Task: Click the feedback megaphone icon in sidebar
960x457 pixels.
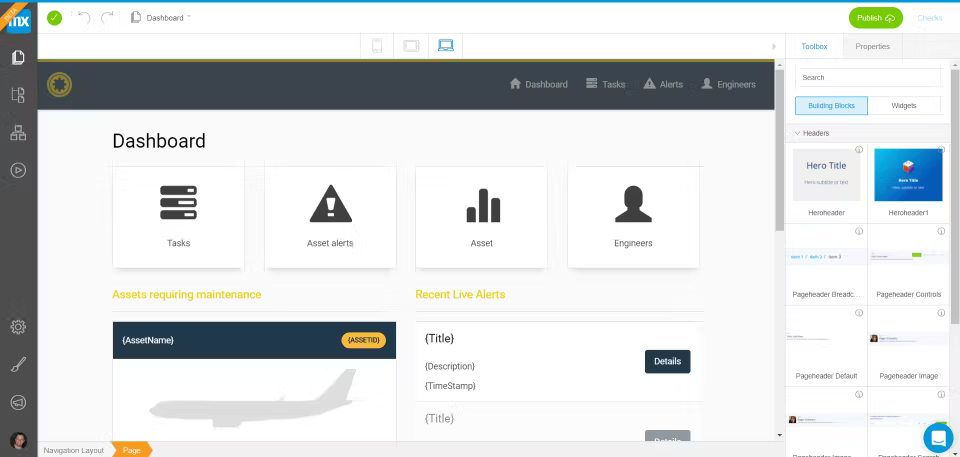Action: pos(18,402)
